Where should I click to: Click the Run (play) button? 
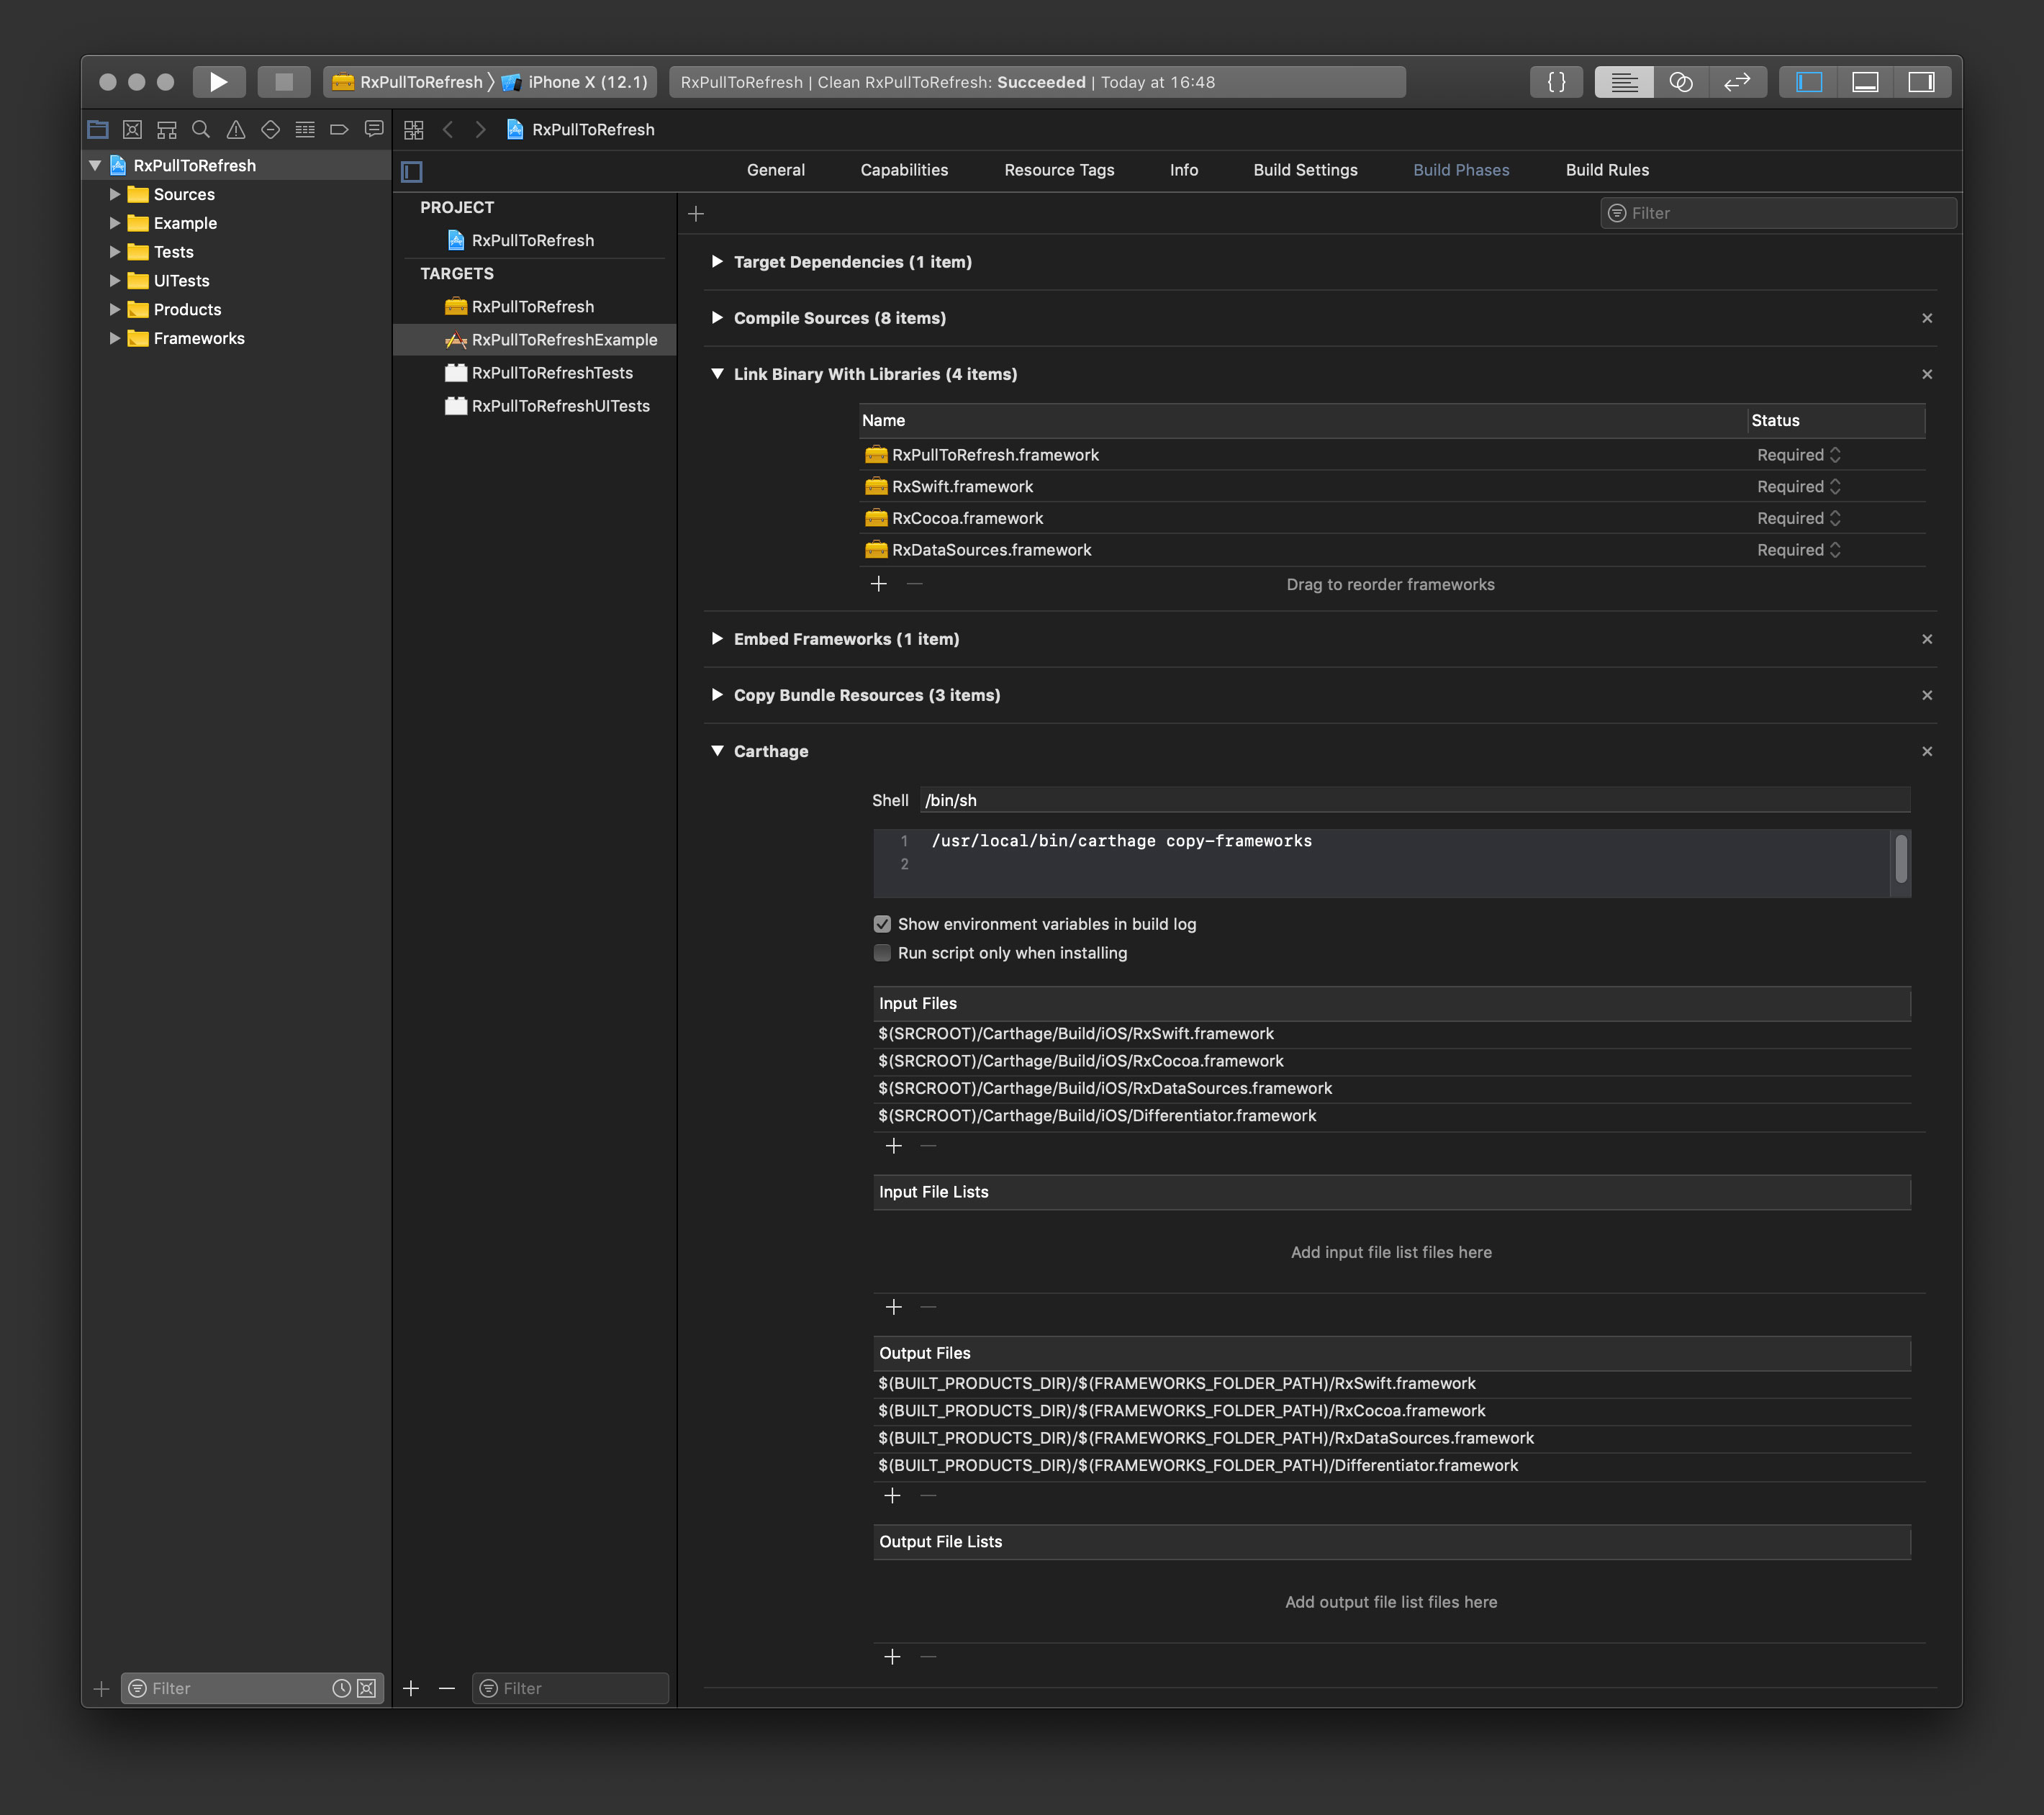pyautogui.click(x=218, y=82)
